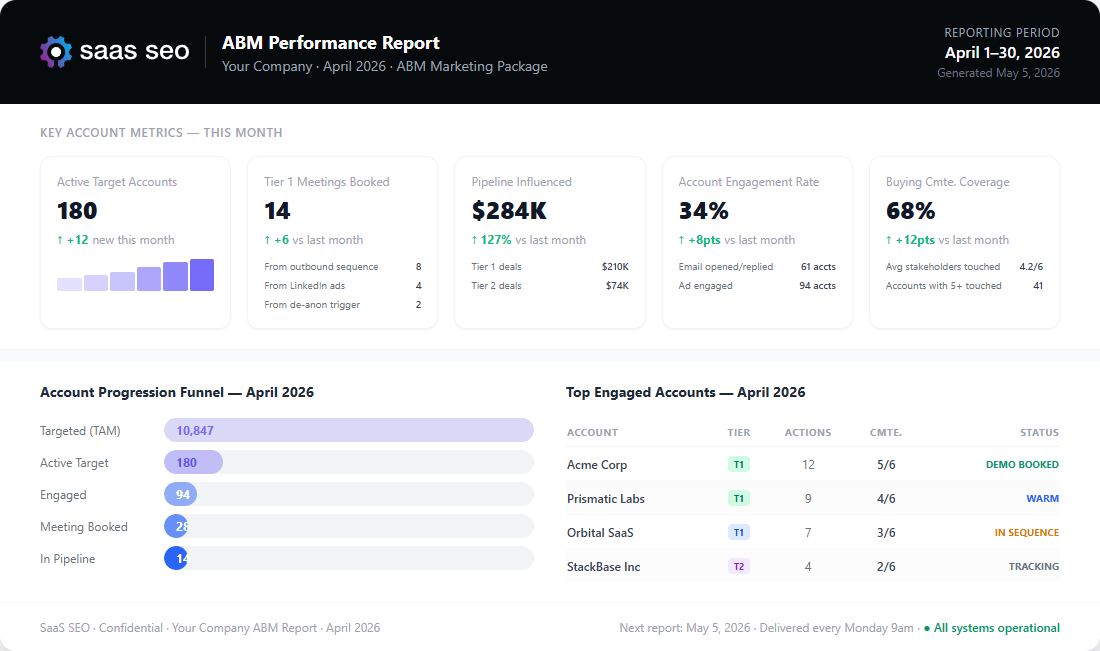The height and width of the screenshot is (651, 1100).
Task: Click the subtitle 'Your Company · April 2026 · ABM Marketing Package'
Action: (384, 67)
